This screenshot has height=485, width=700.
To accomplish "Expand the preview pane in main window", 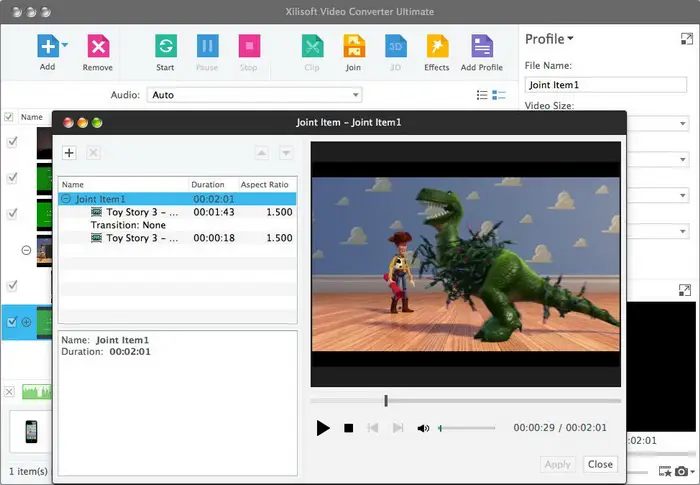I will [685, 290].
